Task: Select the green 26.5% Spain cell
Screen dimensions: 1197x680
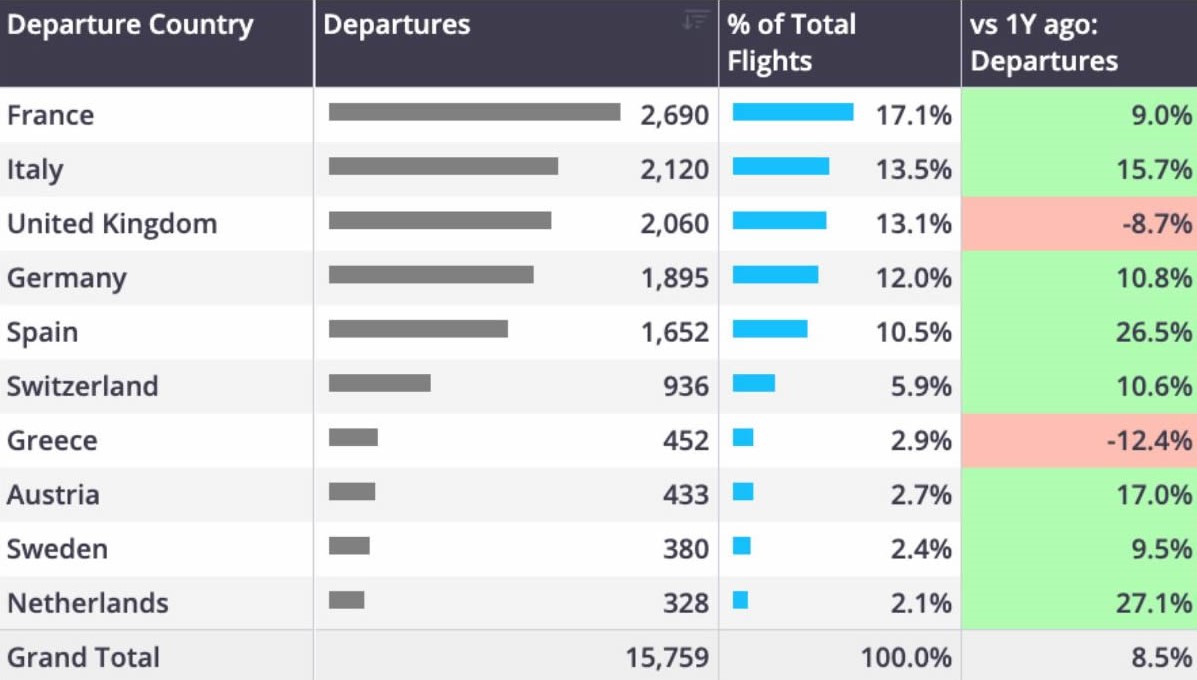Action: (1079, 332)
